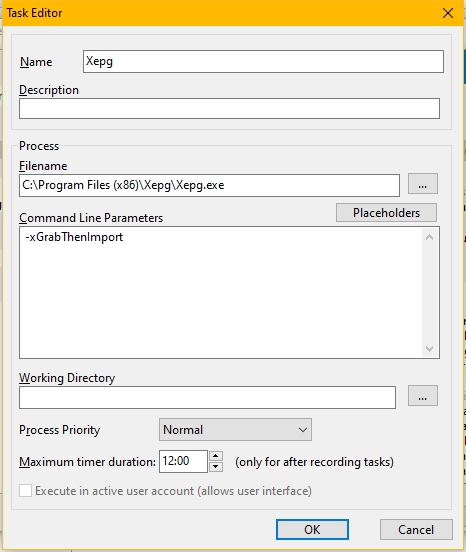
Task: Decrease the maximum timer duration with down arrow
Action: [x=216, y=467]
